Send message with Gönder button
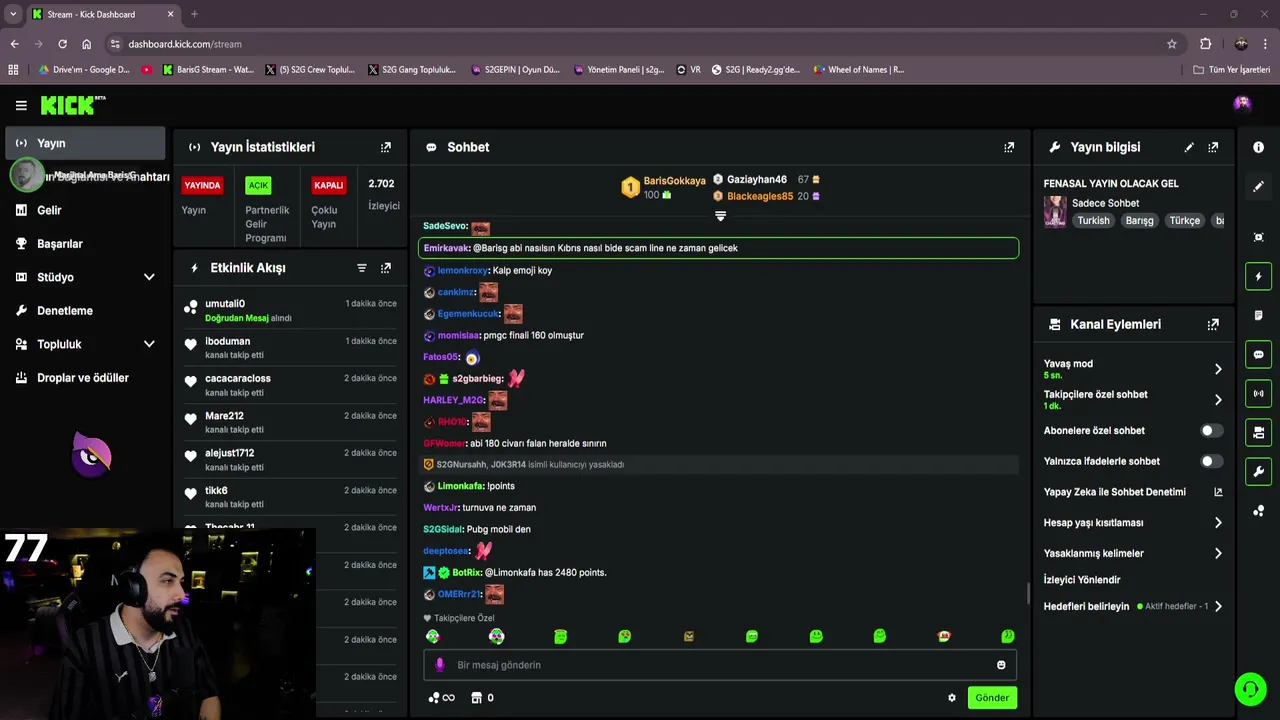Screen dimensions: 1280x720 [992, 698]
